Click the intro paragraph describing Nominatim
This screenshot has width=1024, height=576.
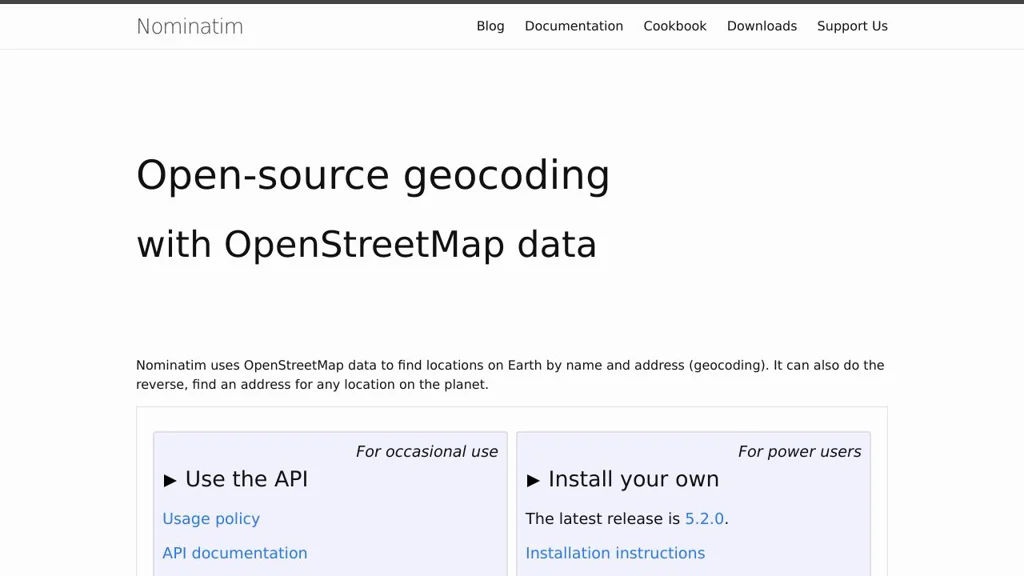click(510, 374)
